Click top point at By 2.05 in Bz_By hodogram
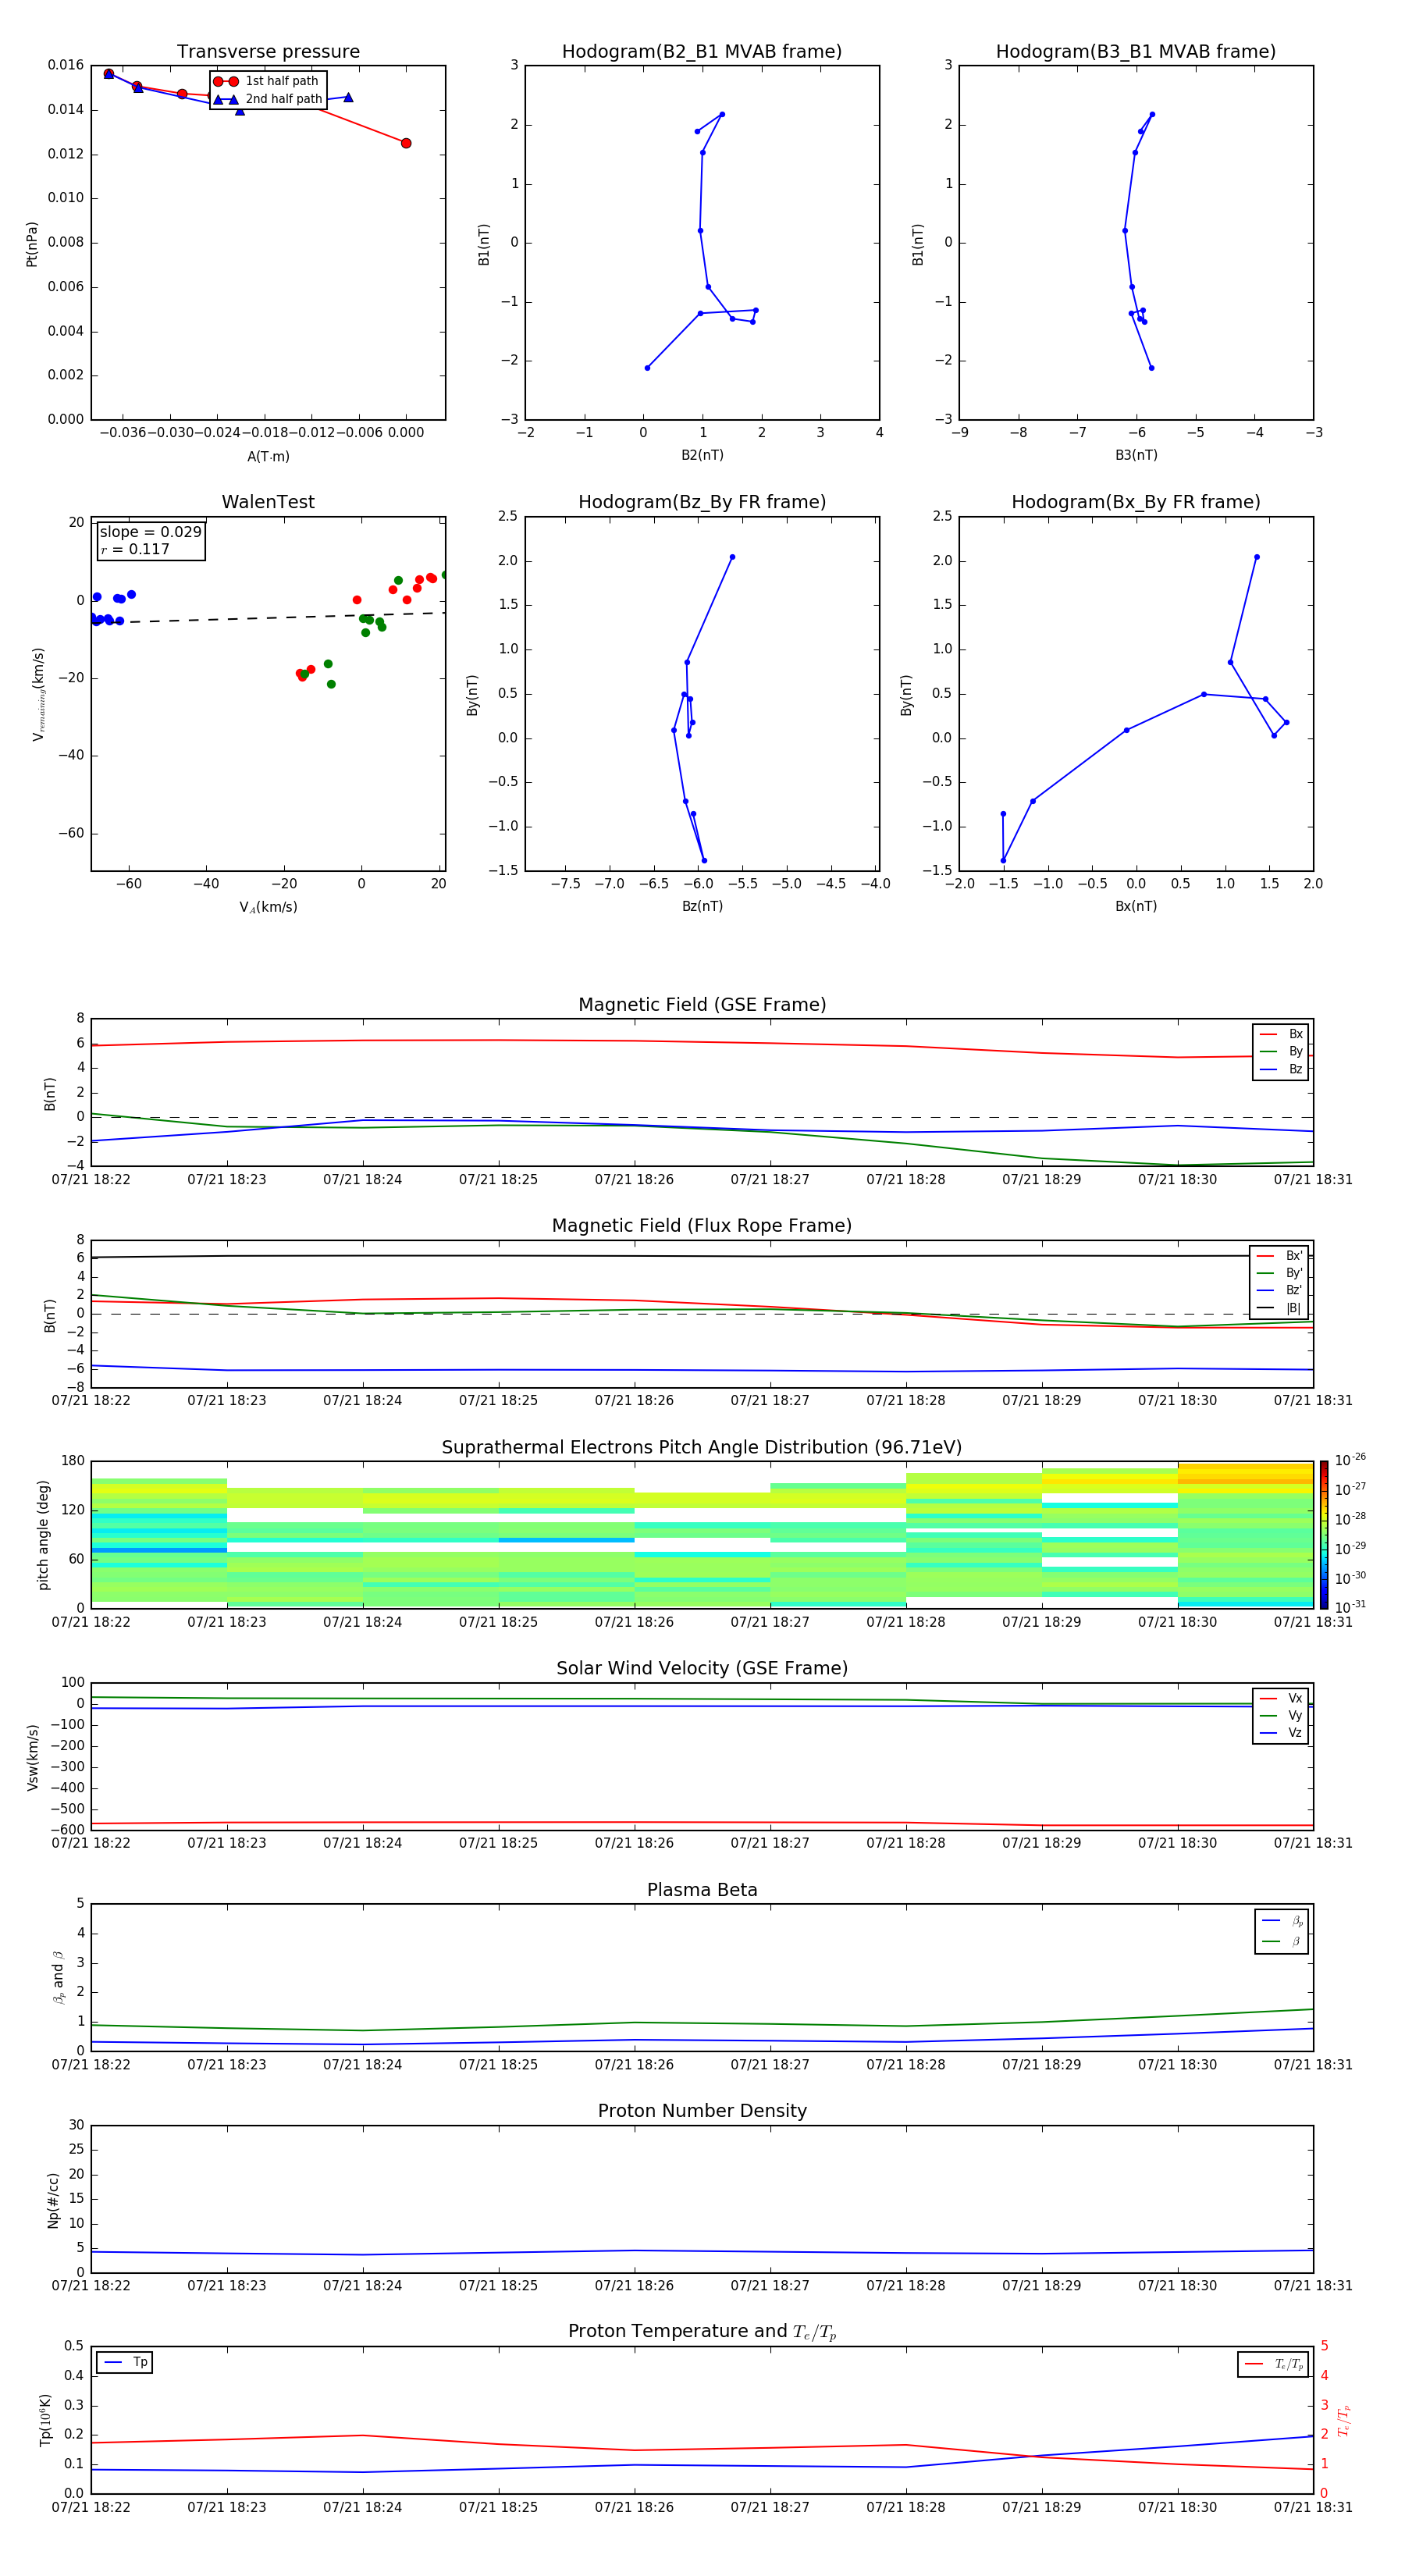 coord(732,557)
